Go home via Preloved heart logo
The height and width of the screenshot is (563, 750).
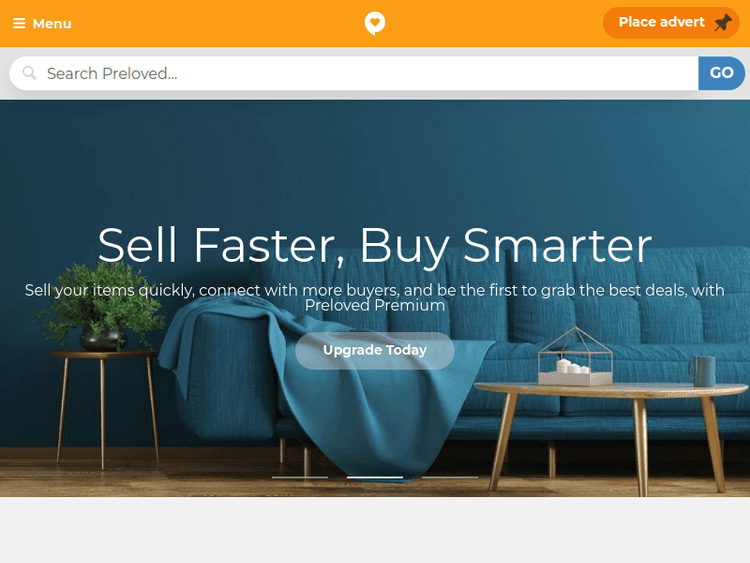[375, 23]
